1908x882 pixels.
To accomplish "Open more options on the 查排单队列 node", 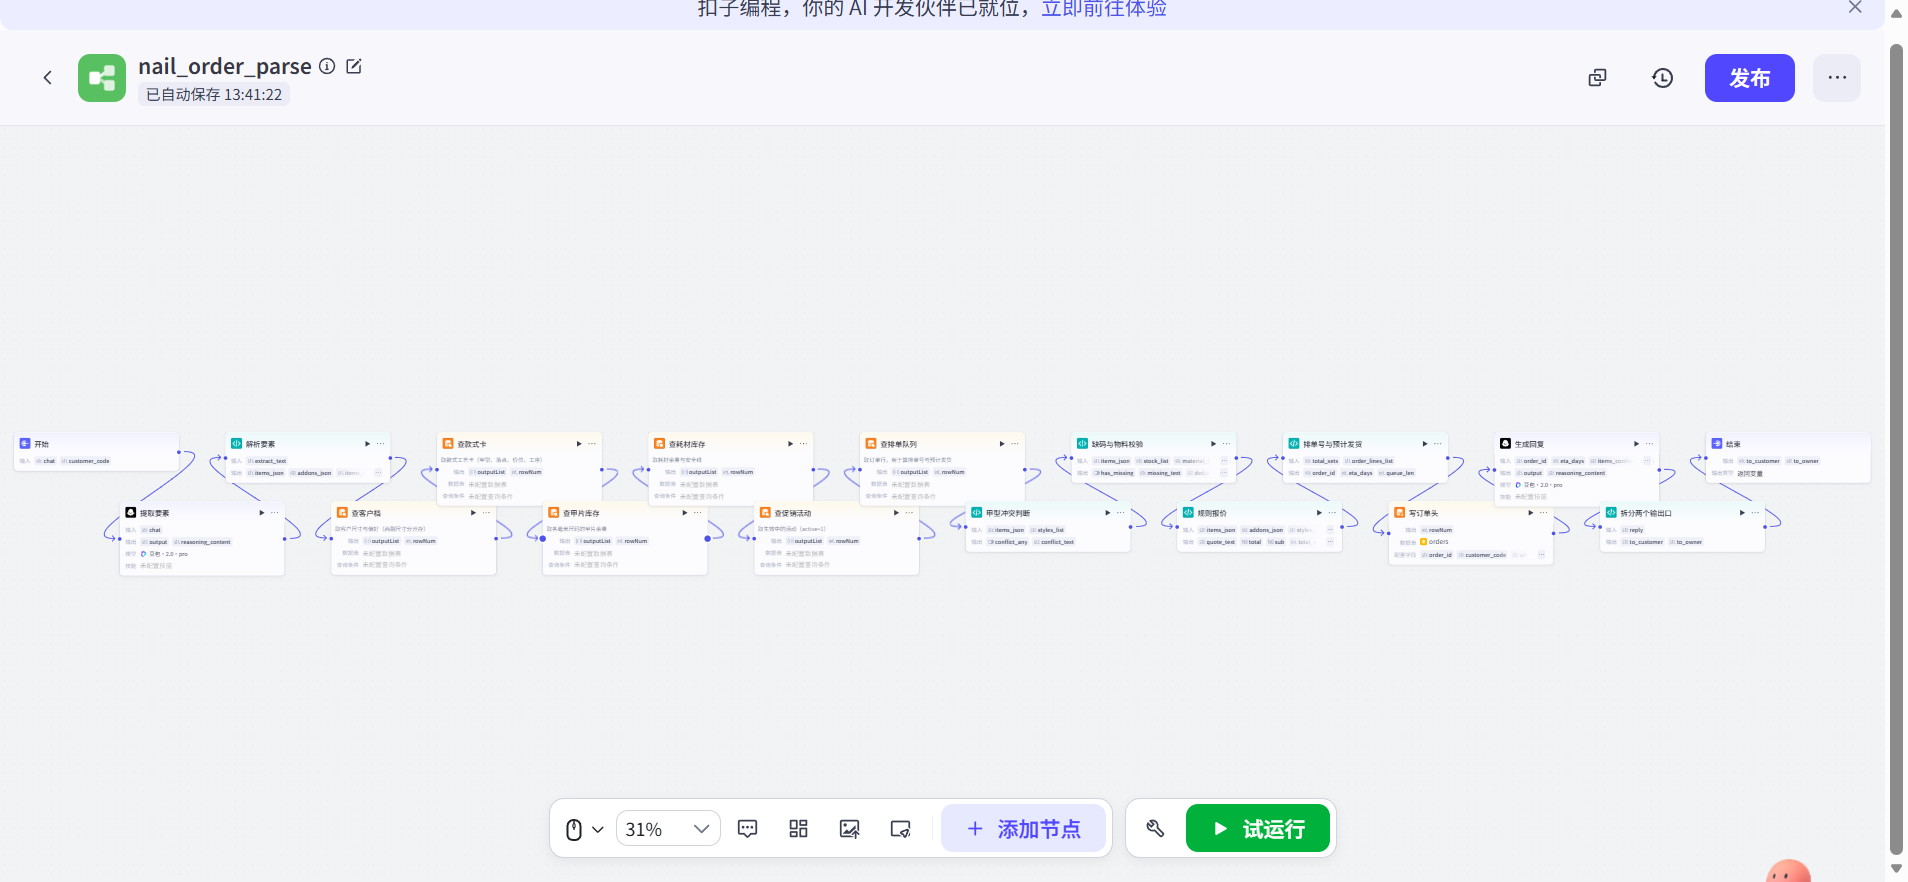I will coord(1015,444).
